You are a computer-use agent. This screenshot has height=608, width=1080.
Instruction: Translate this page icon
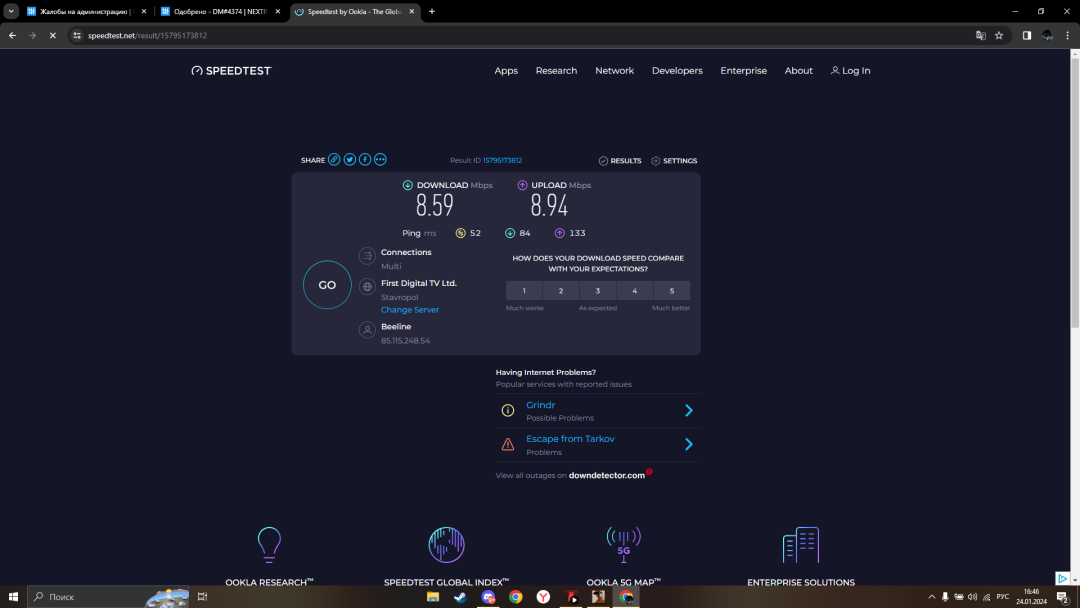pos(980,35)
